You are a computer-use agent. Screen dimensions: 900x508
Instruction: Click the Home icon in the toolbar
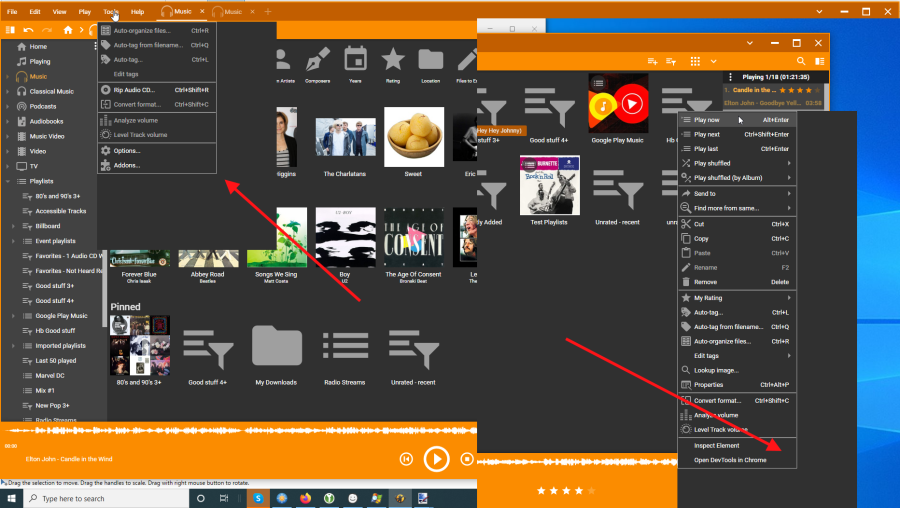point(67,30)
